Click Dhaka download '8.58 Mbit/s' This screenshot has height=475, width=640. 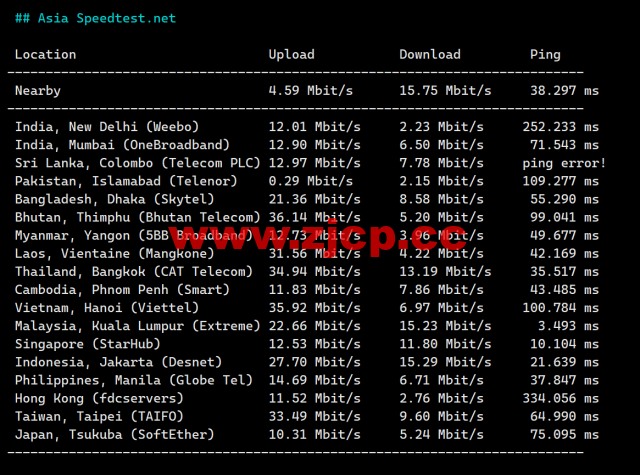(441, 199)
